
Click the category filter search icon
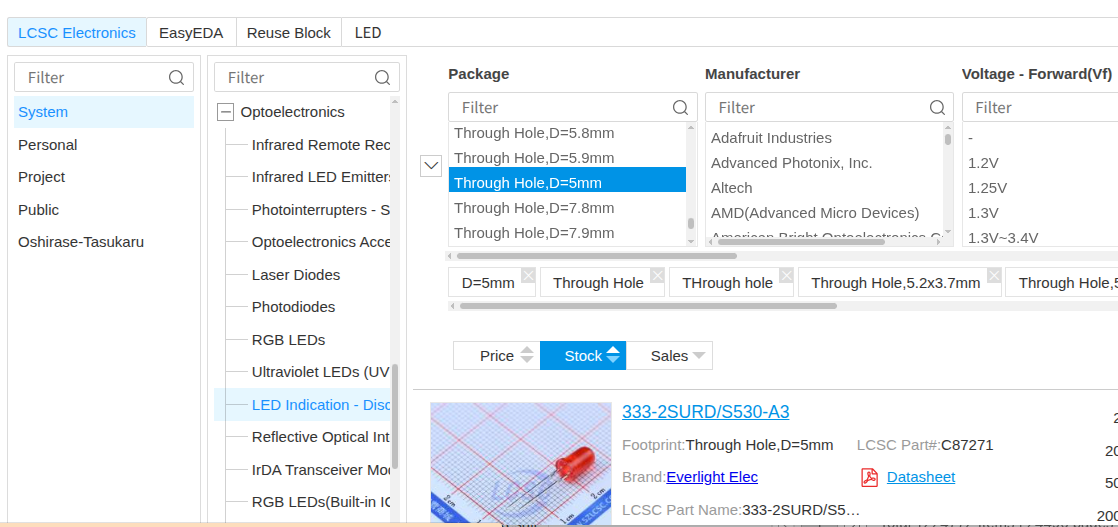point(382,77)
